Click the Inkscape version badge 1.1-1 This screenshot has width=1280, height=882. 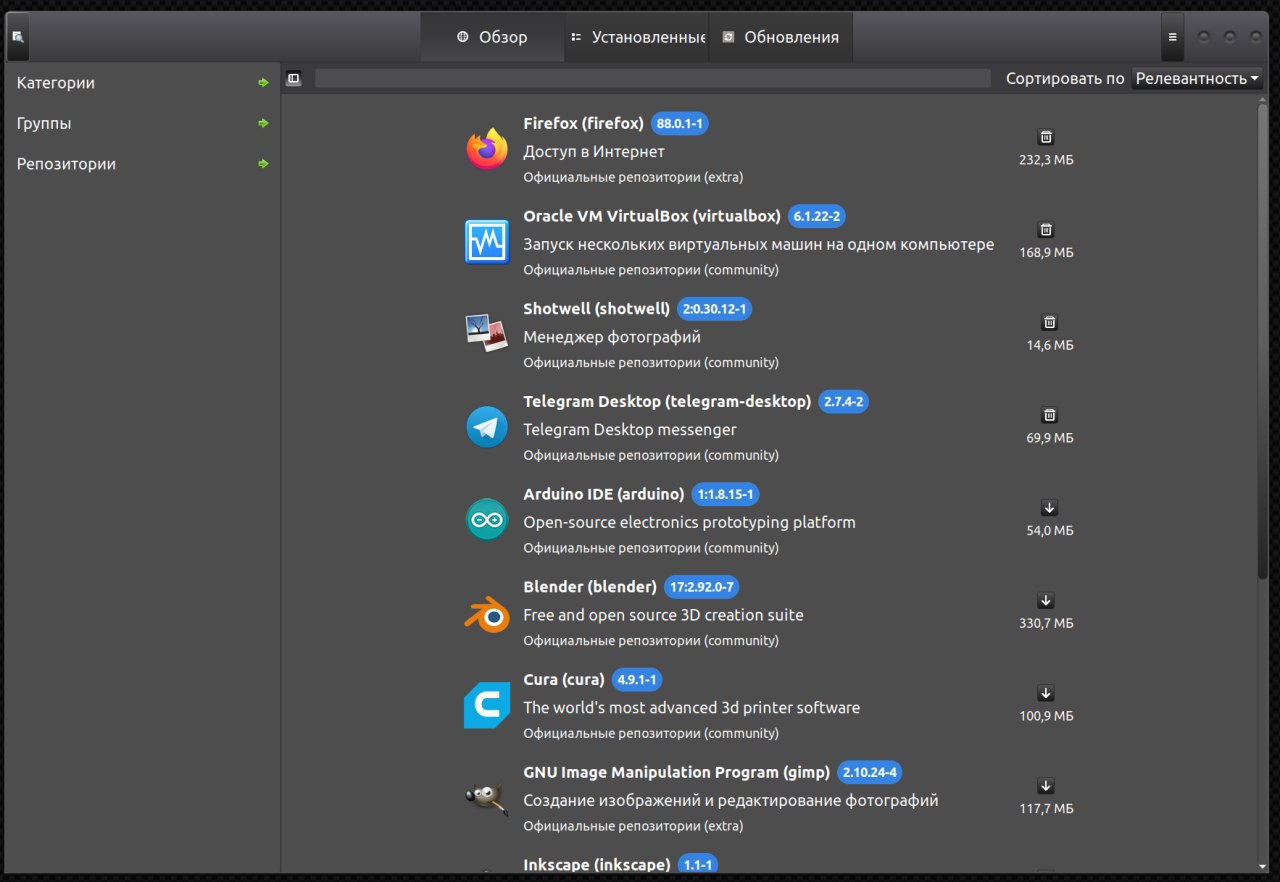tap(698, 864)
